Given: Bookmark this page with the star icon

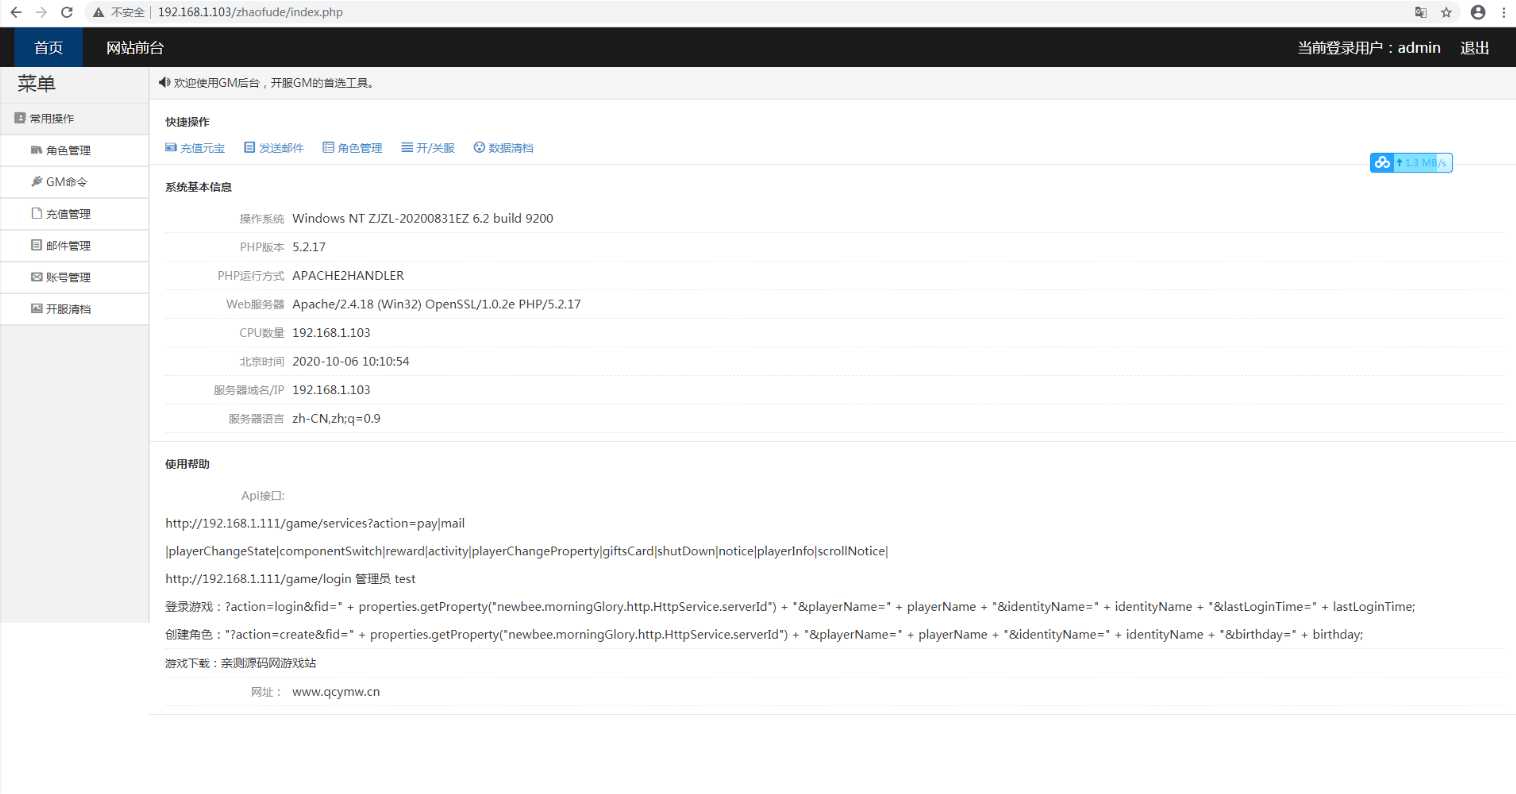Looking at the screenshot, I should (1446, 12).
